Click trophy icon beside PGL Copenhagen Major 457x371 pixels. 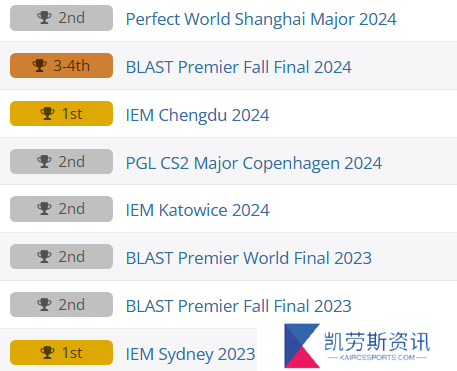coord(44,161)
